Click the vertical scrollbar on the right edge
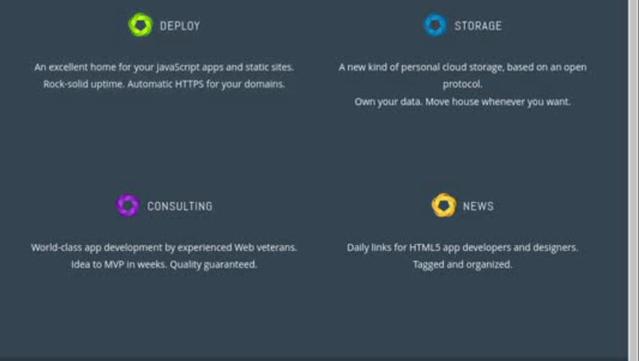Image resolution: width=639 pixels, height=361 pixels. click(x=633, y=180)
